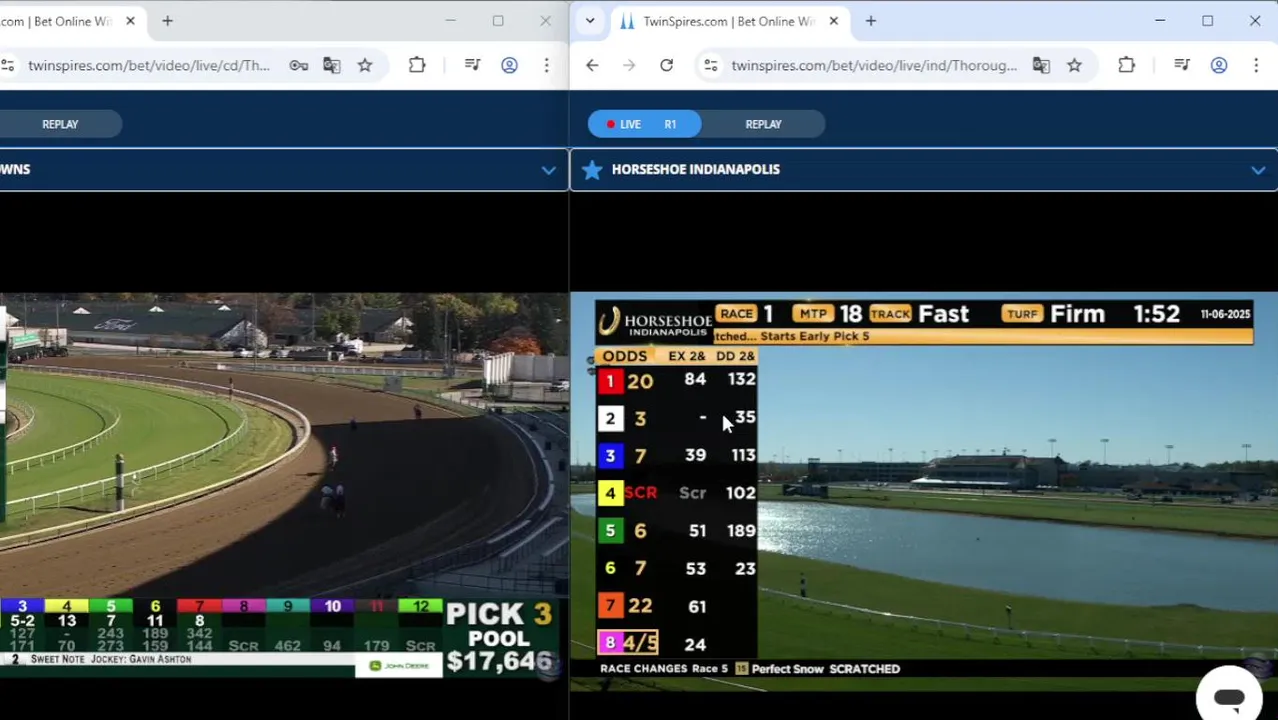Open media controls in left browser window

(472, 65)
